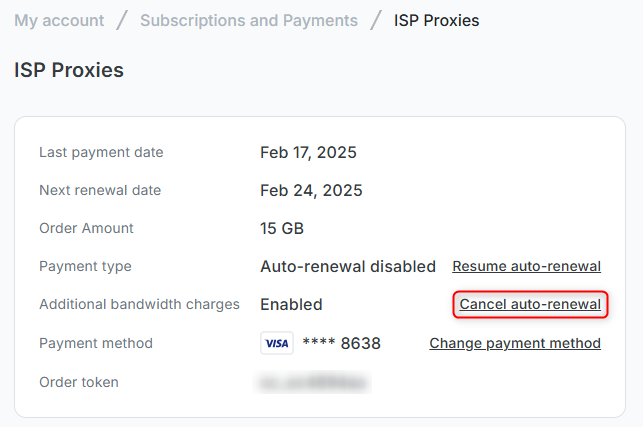The image size is (643, 427).
Task: Click the Payment type label
Action: click(85, 266)
